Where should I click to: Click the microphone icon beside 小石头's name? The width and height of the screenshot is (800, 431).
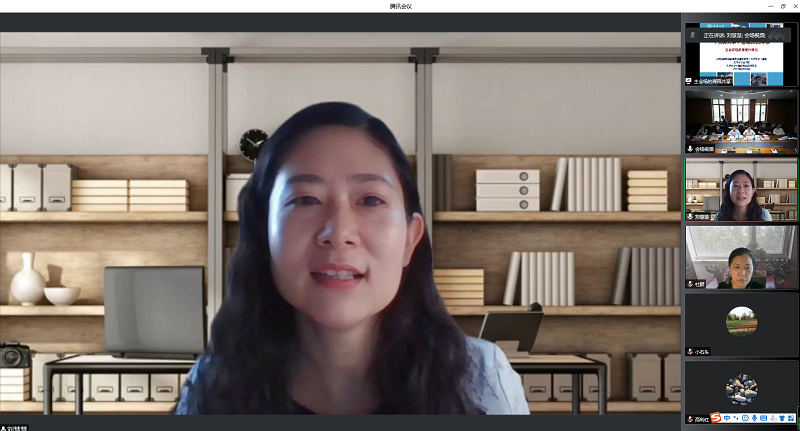(690, 351)
